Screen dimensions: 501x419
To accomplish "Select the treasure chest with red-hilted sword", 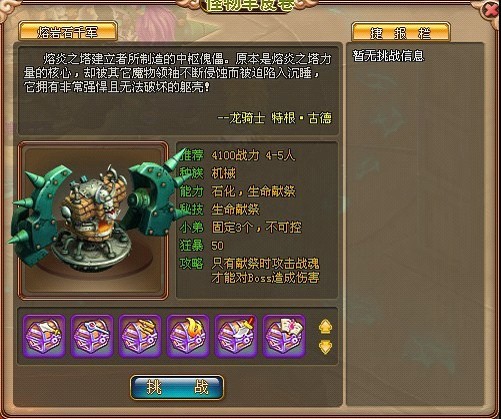I will (236, 336).
